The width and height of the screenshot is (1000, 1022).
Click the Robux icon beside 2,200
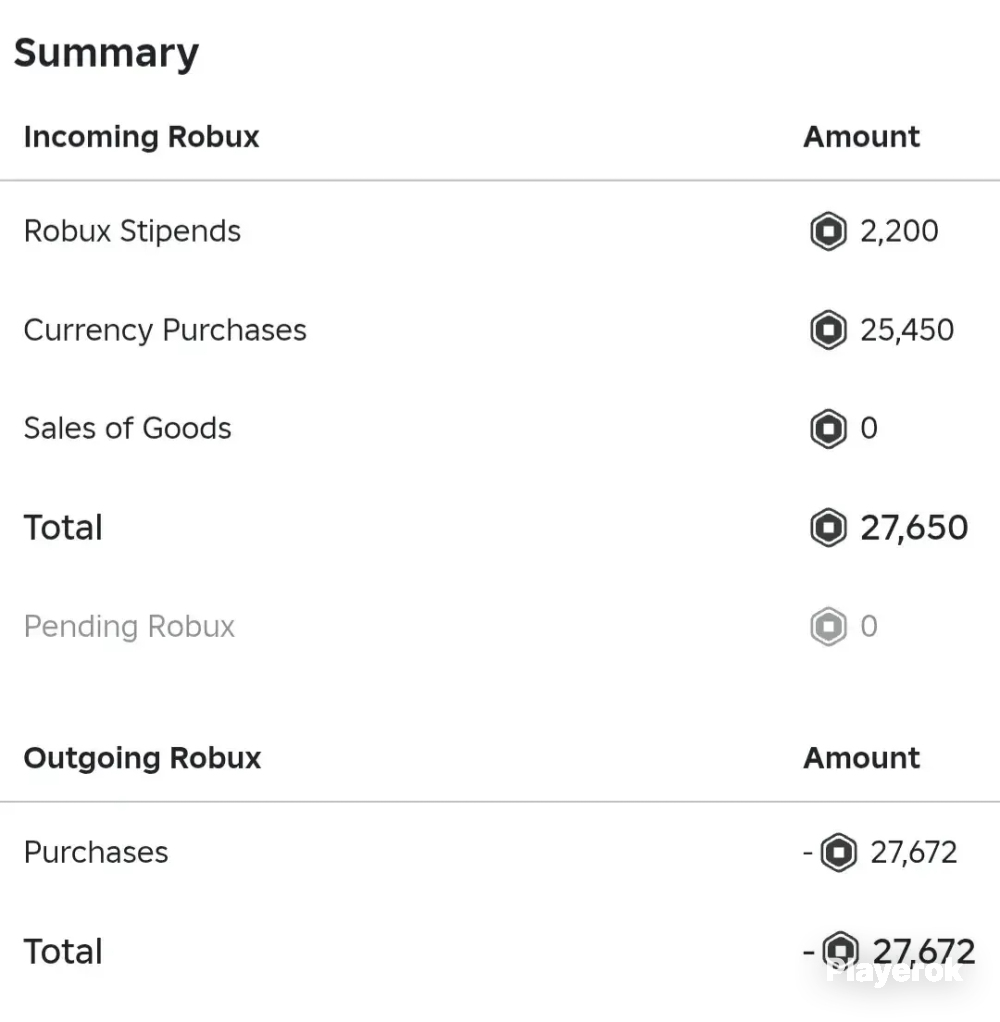(x=828, y=231)
